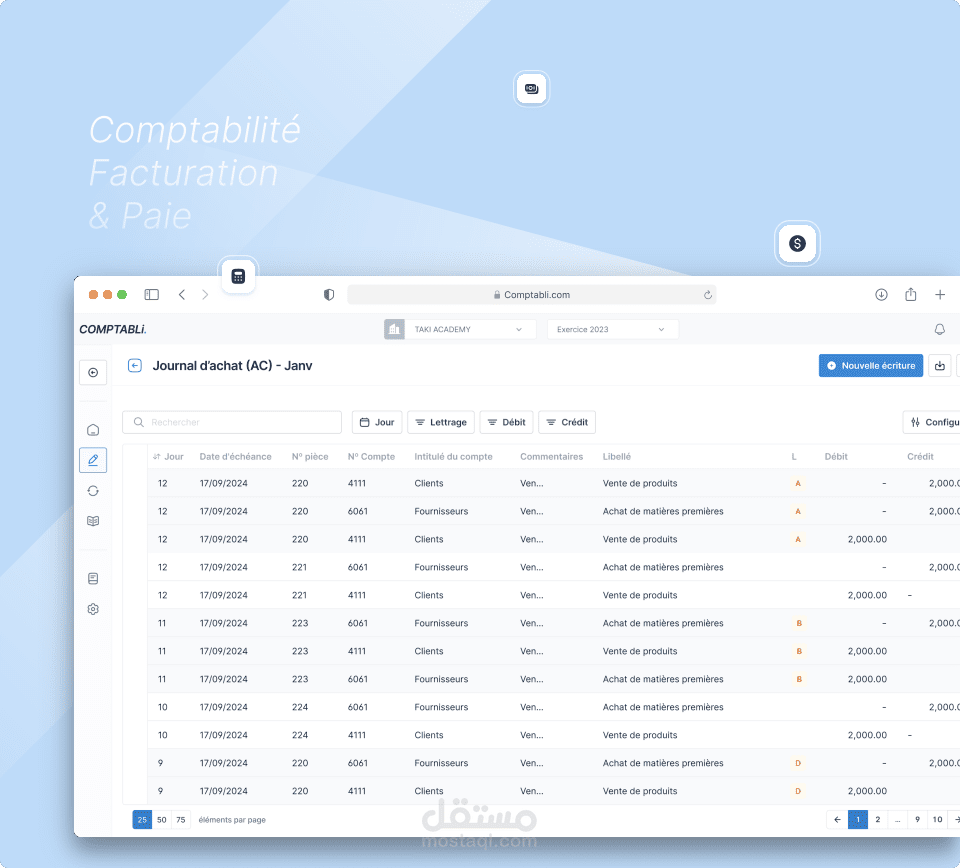Click piece 224 in the Clients row
This screenshot has height=868, width=960.
300,735
